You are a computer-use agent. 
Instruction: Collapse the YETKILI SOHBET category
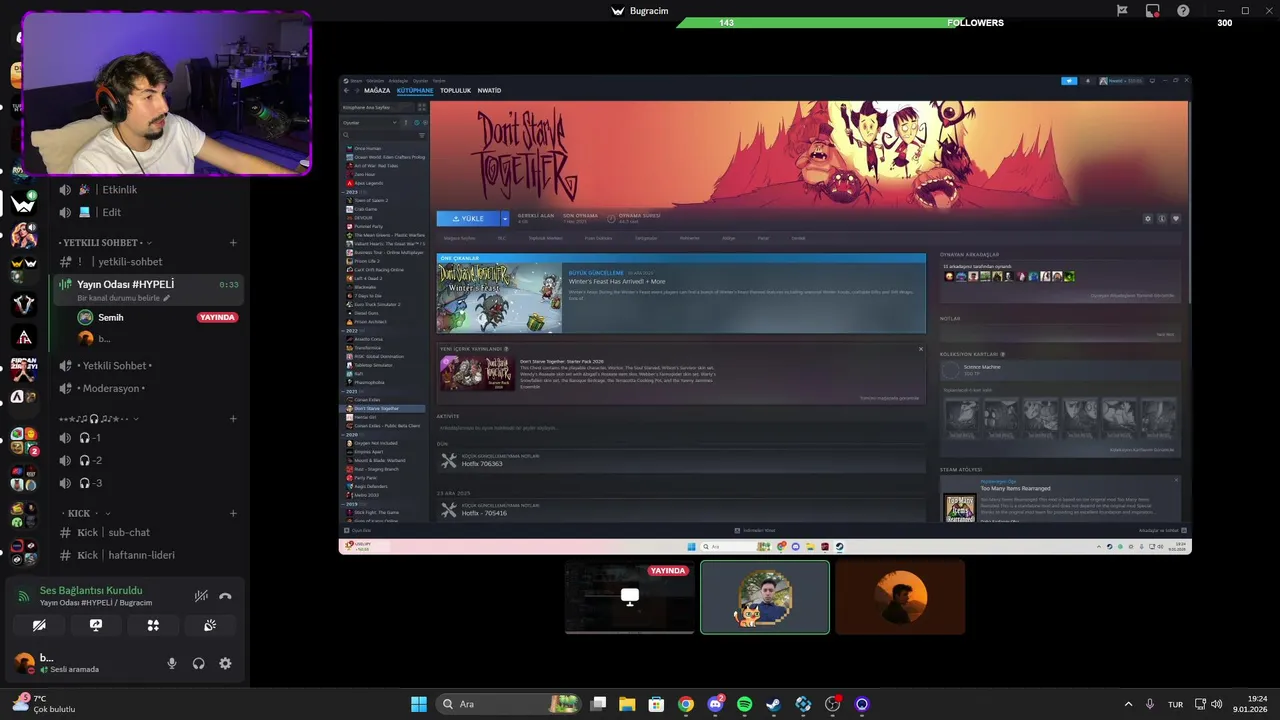pos(104,243)
